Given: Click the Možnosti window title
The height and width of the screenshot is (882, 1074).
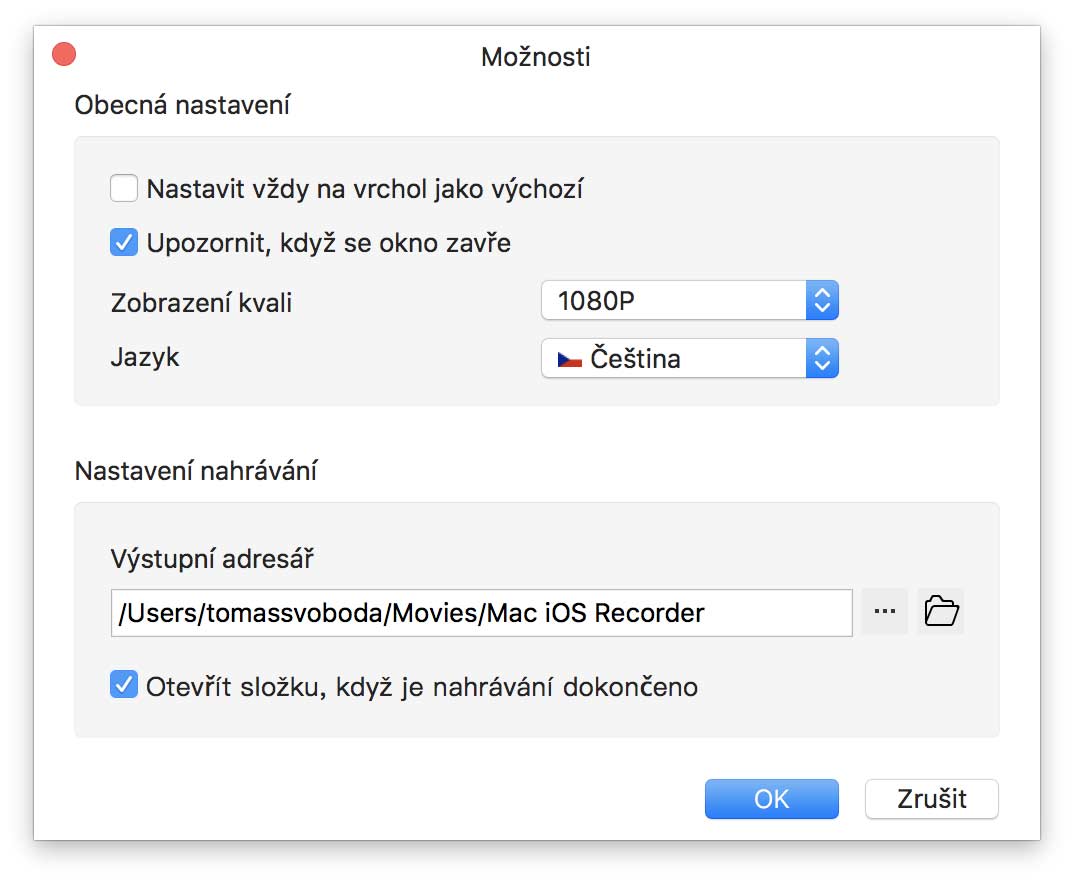Looking at the screenshot, I should (x=536, y=56).
